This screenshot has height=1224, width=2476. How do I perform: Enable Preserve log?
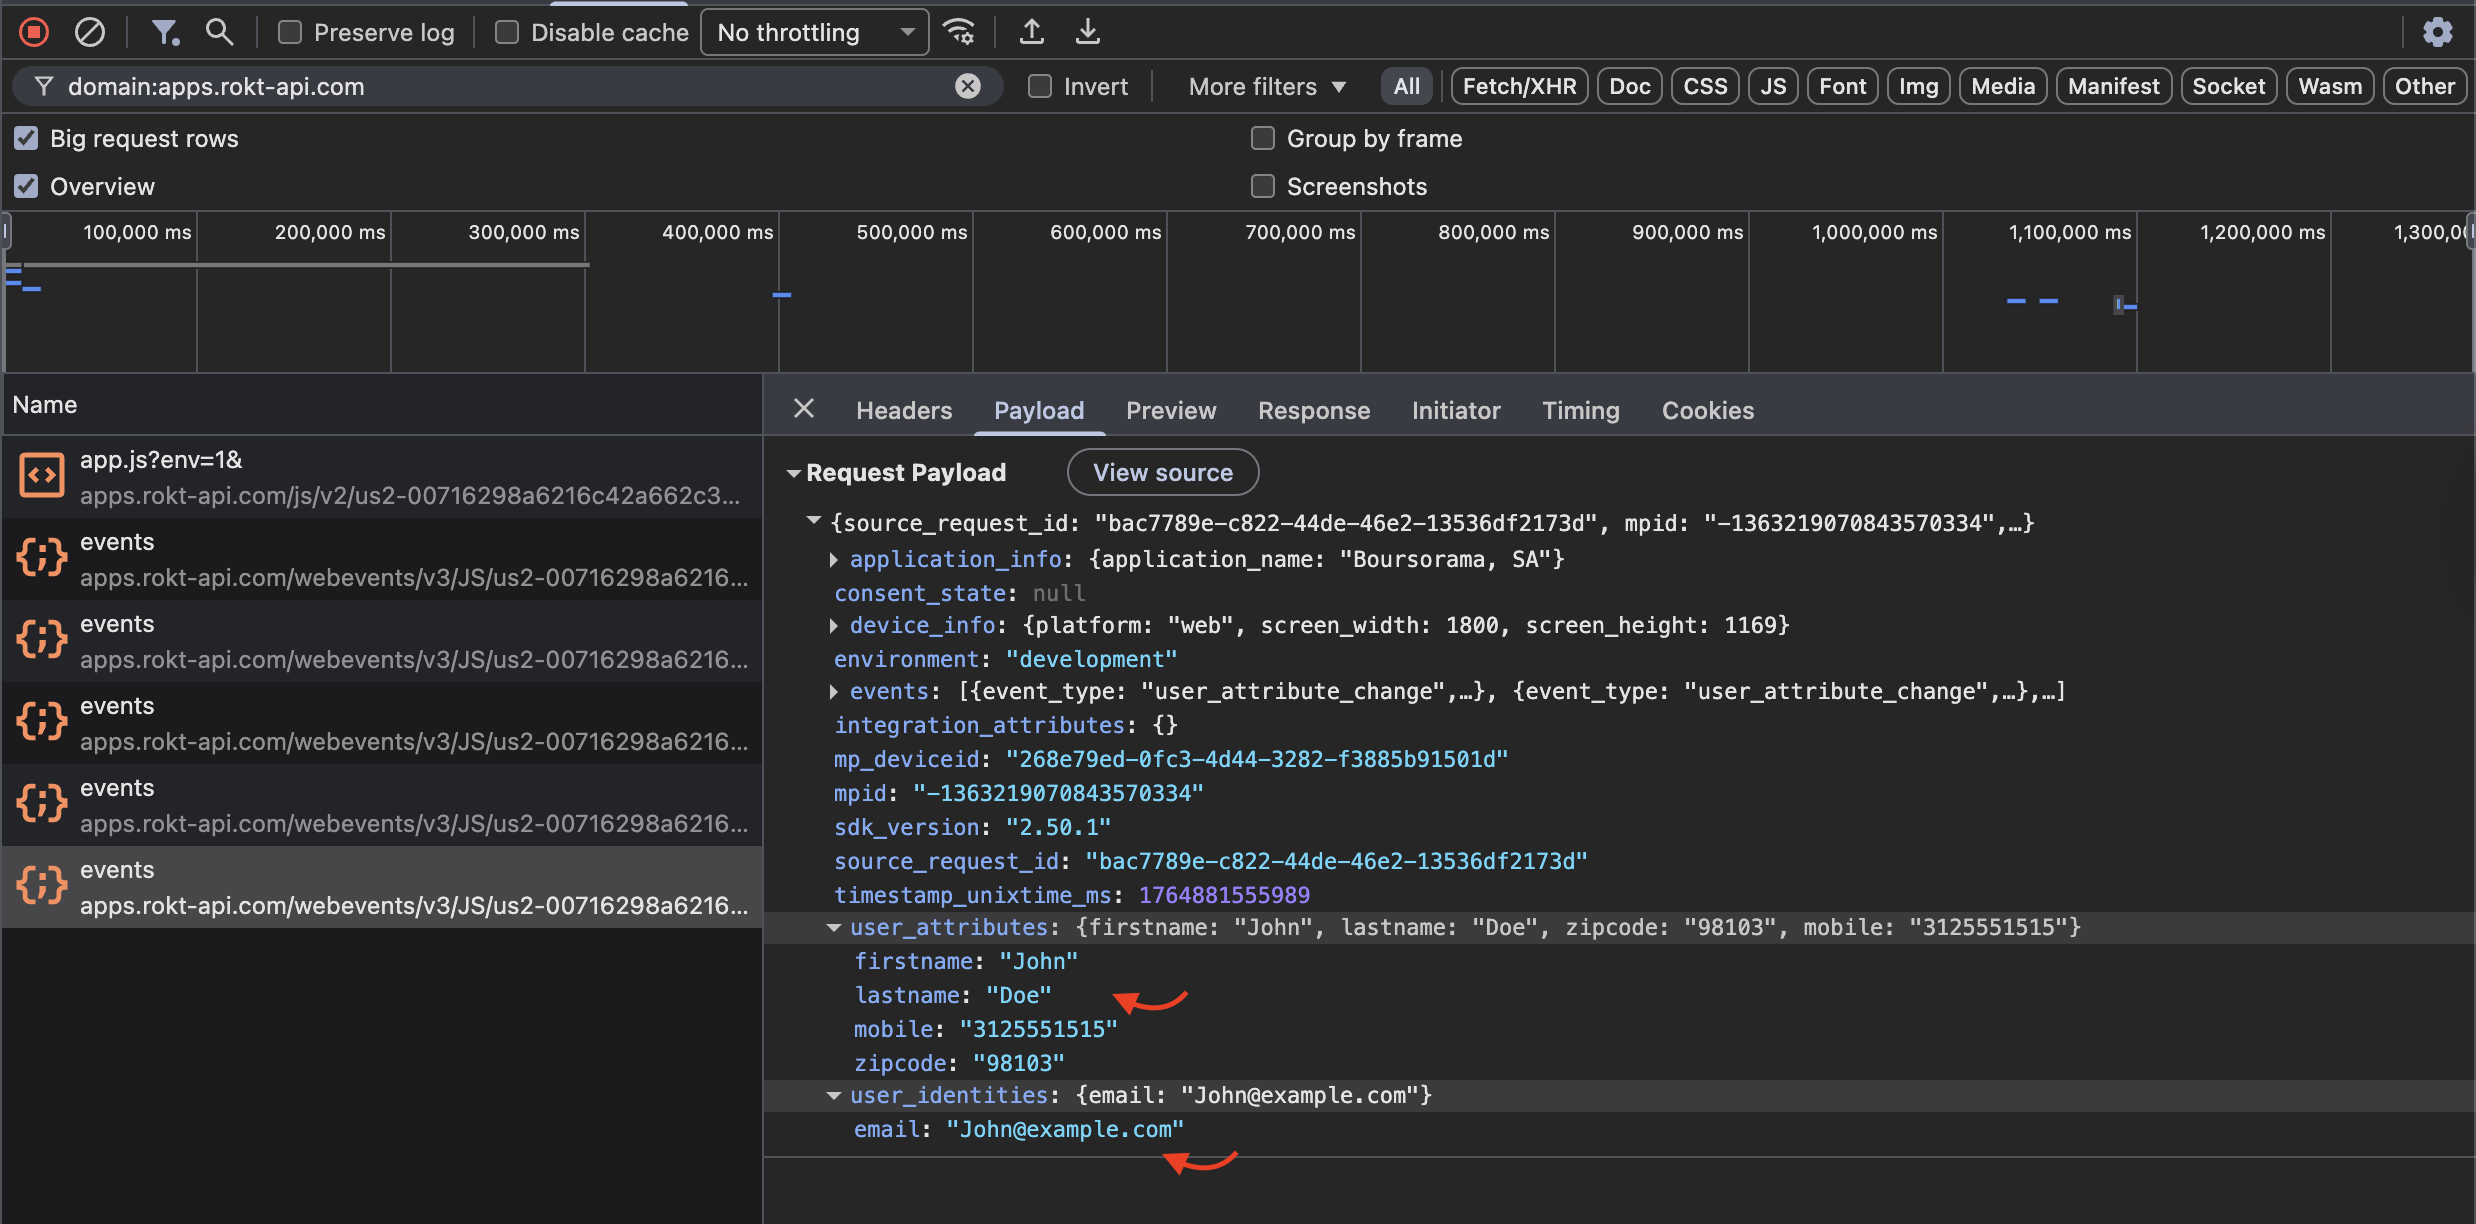click(x=289, y=31)
